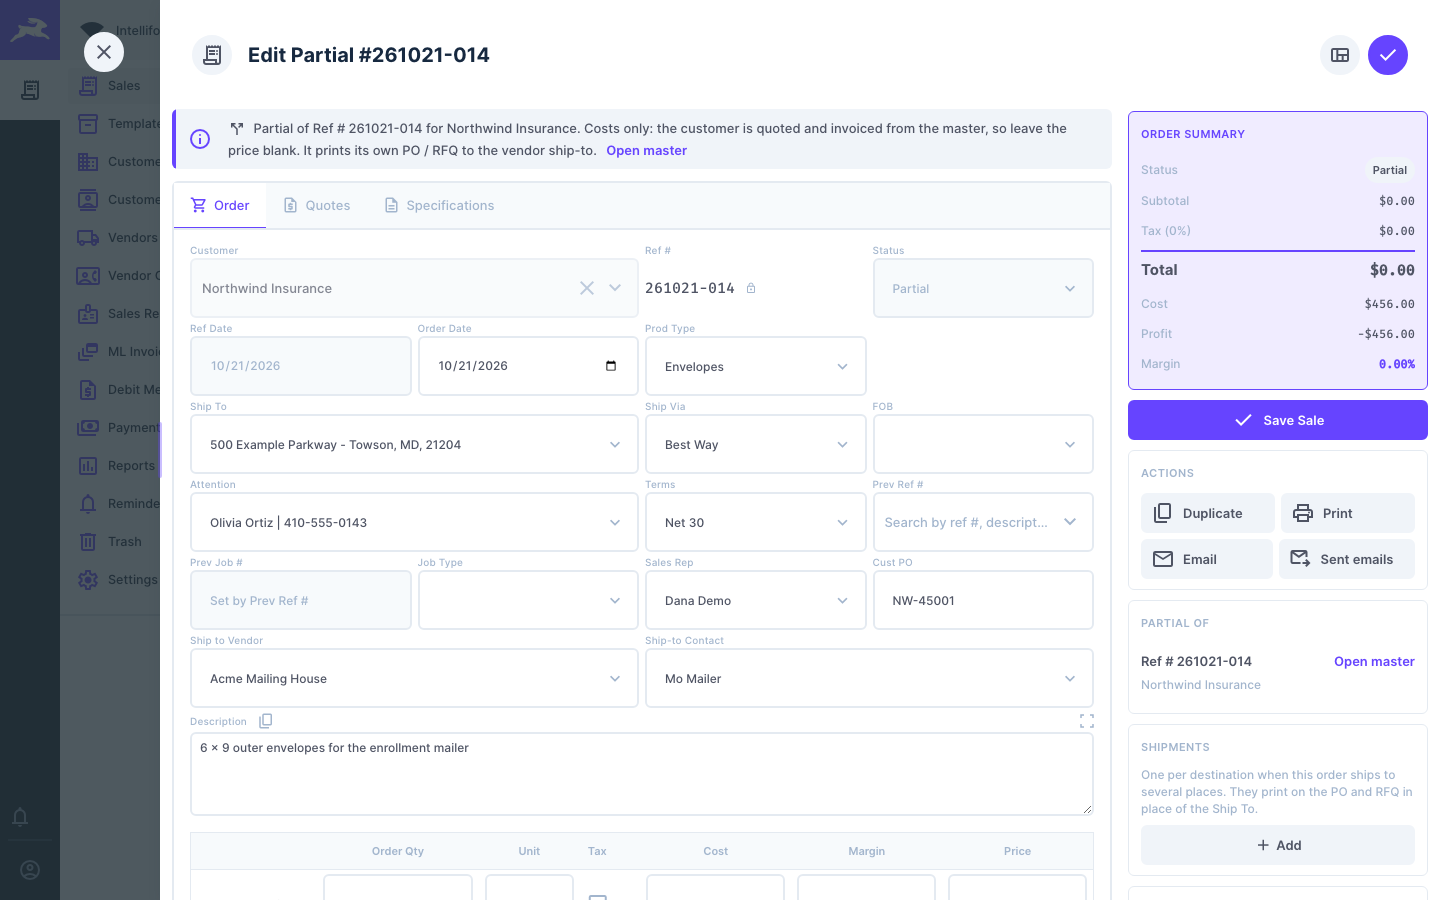1440x900 pixels.
Task: Close the Edit Partial dialog
Action: tap(104, 52)
